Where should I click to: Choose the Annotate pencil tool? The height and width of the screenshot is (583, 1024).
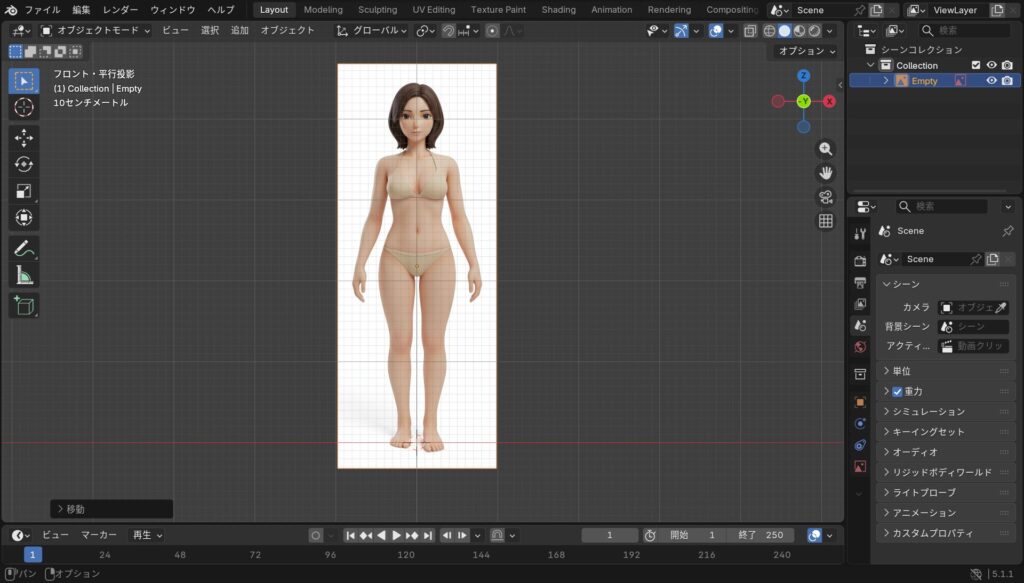[24, 247]
